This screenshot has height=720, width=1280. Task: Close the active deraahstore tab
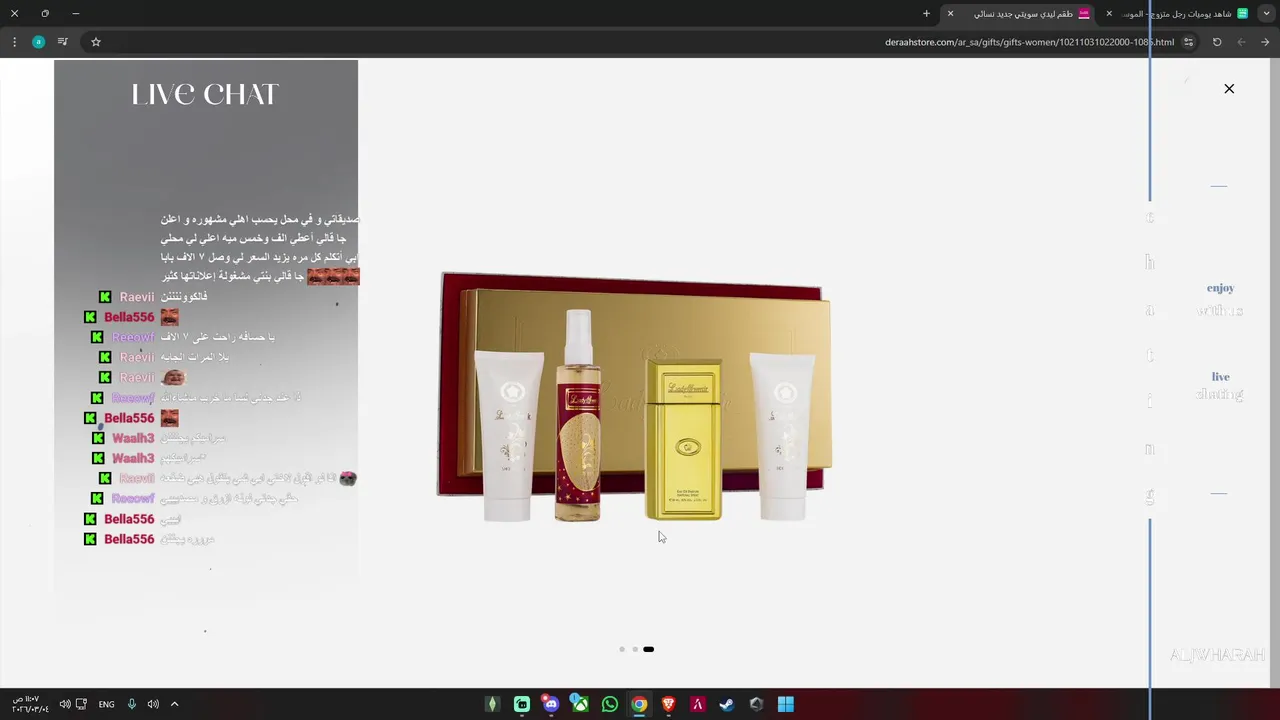point(950,14)
